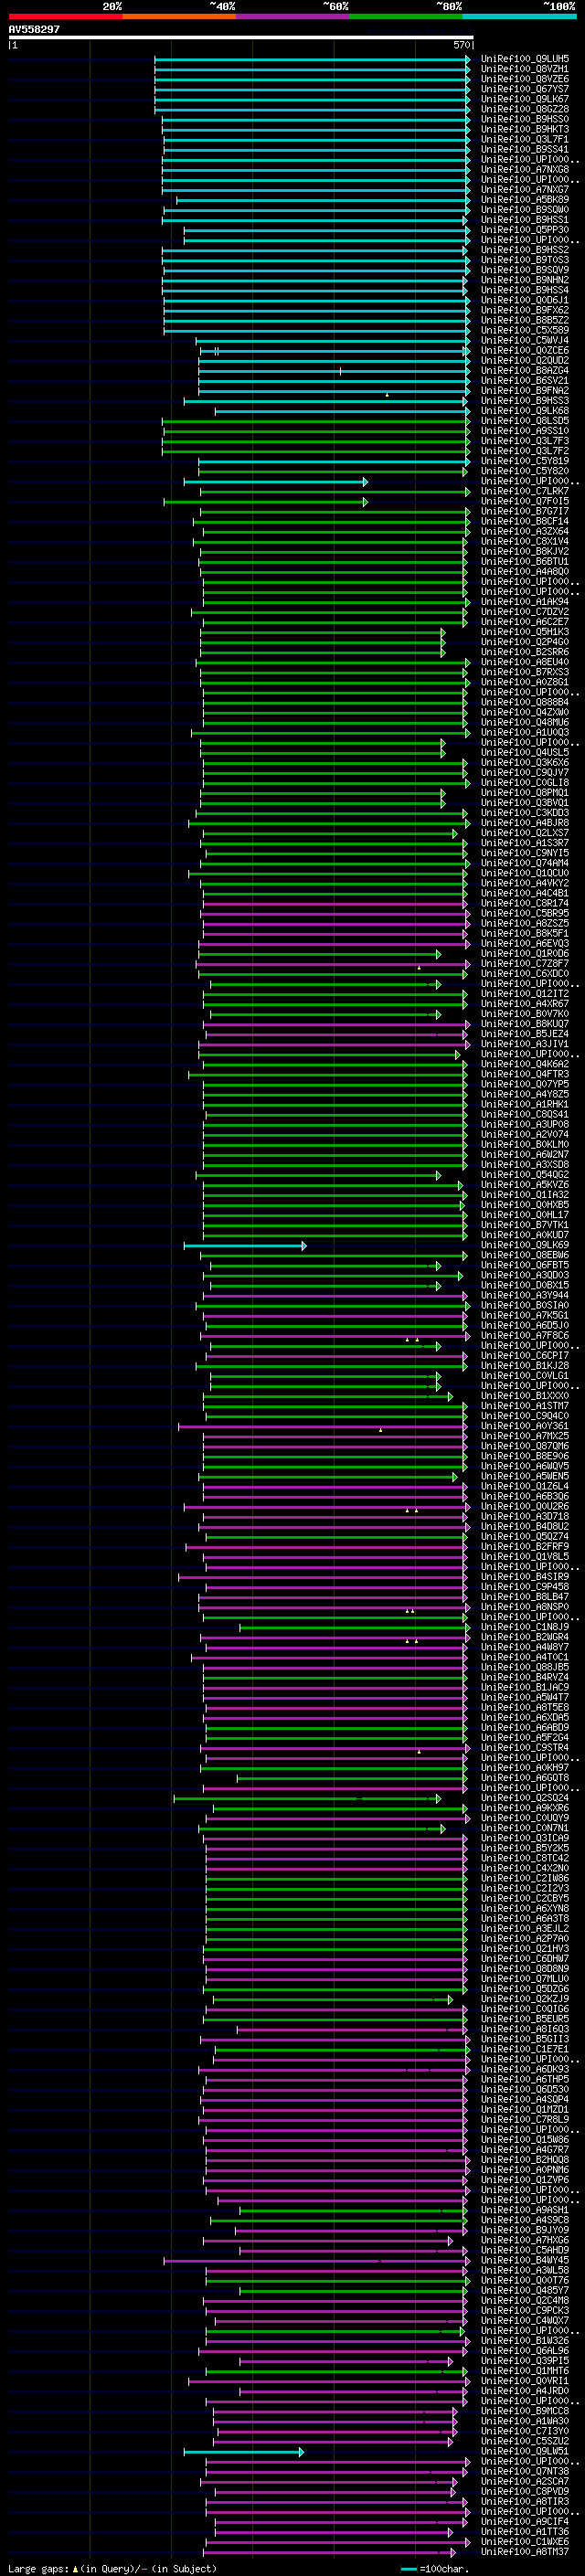Select hit label UniRef100_C8R174
The image size is (585, 2576).
coord(525,903)
